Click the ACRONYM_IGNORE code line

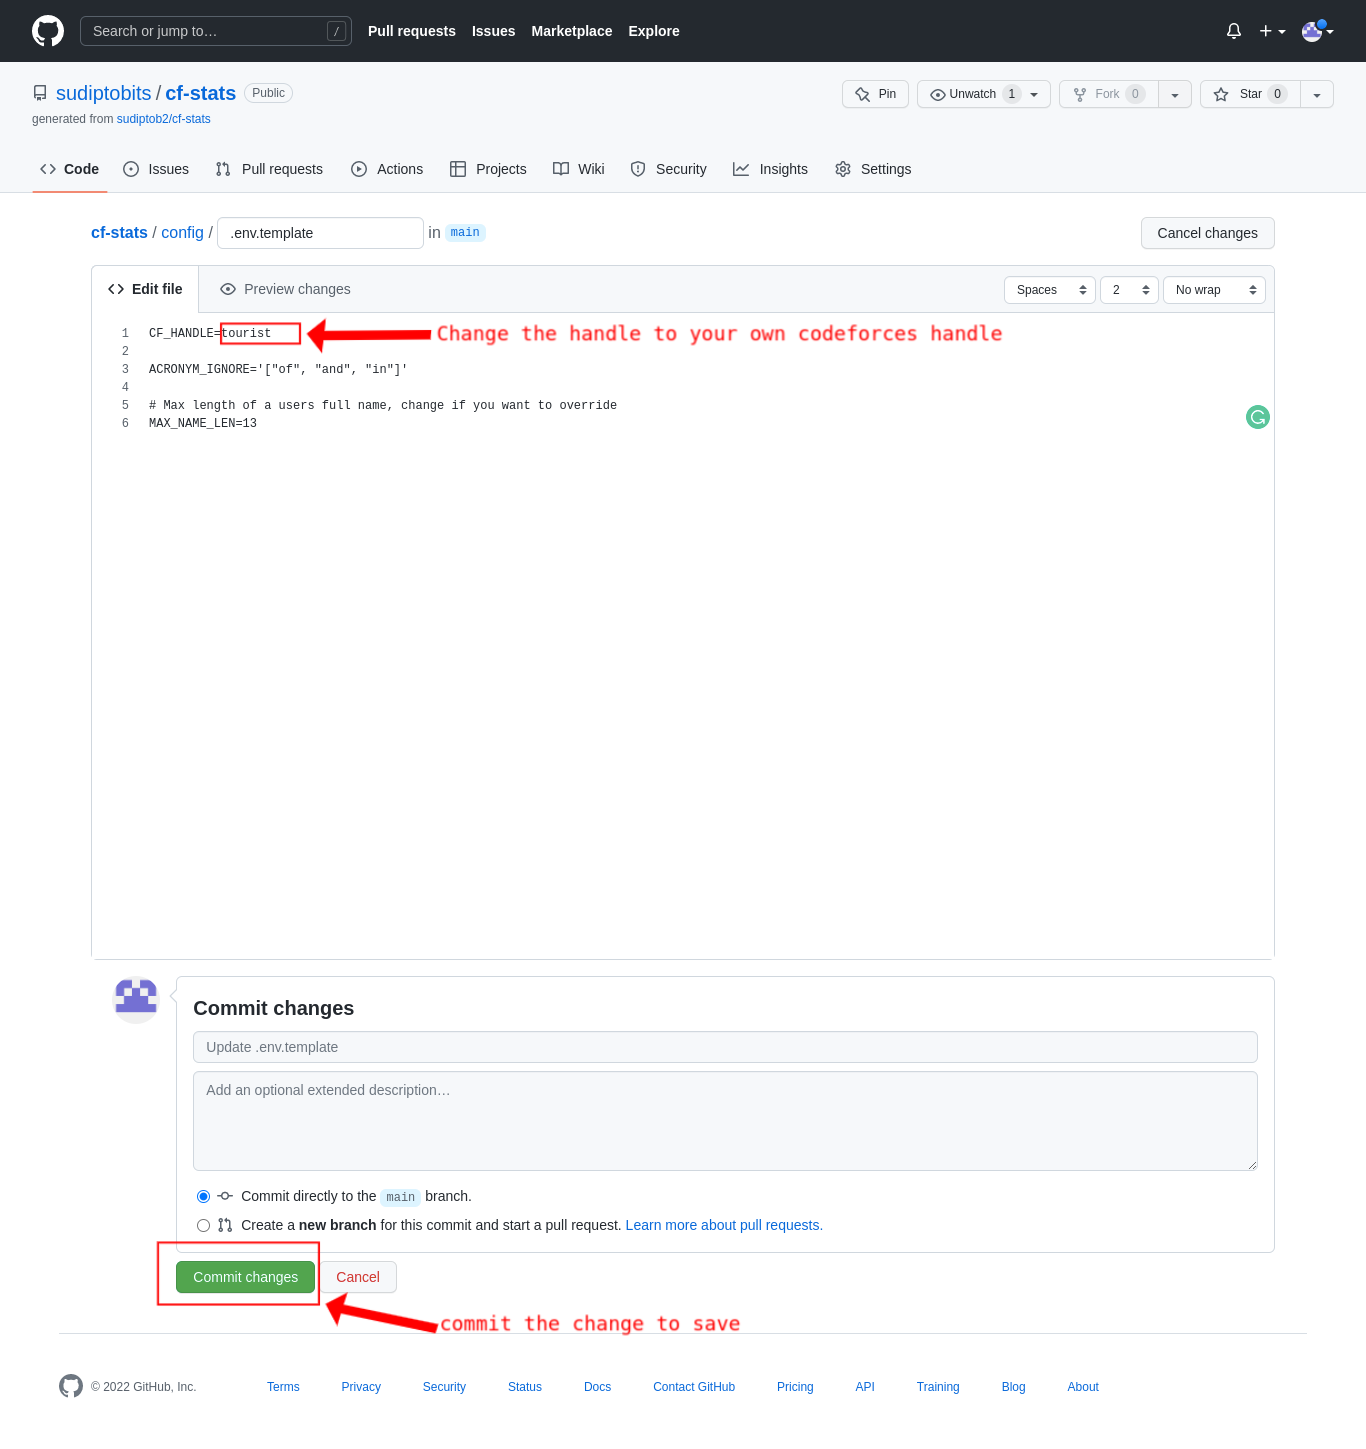pos(278,369)
